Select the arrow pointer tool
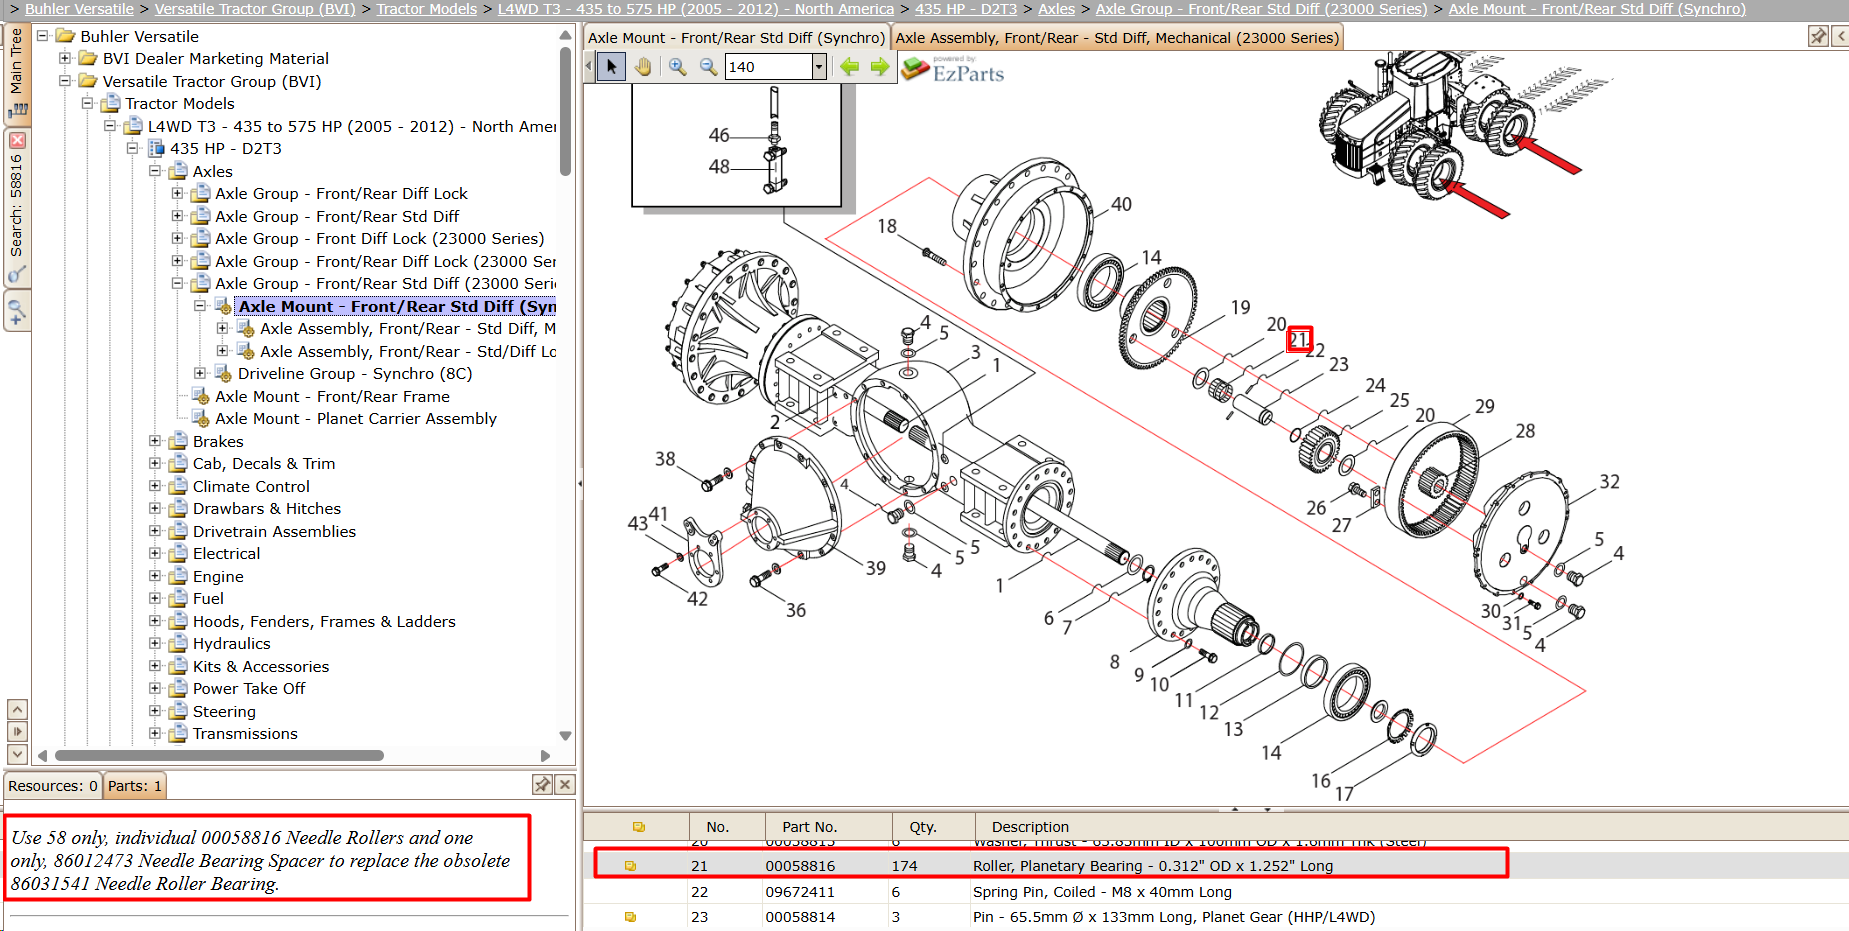The image size is (1849, 931). pyautogui.click(x=611, y=67)
